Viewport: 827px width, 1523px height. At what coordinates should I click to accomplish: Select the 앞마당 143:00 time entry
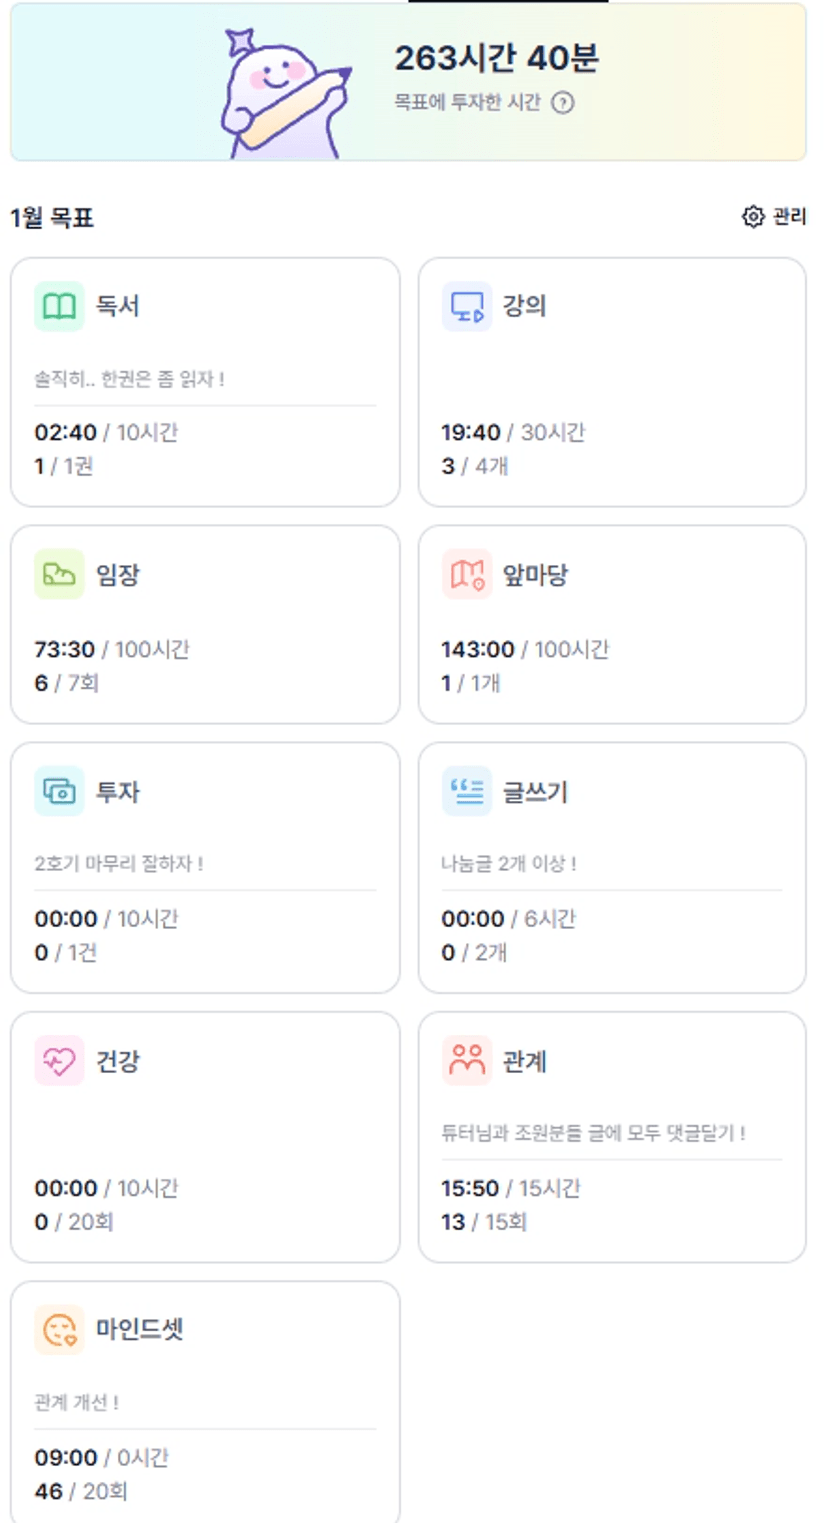click(x=477, y=650)
